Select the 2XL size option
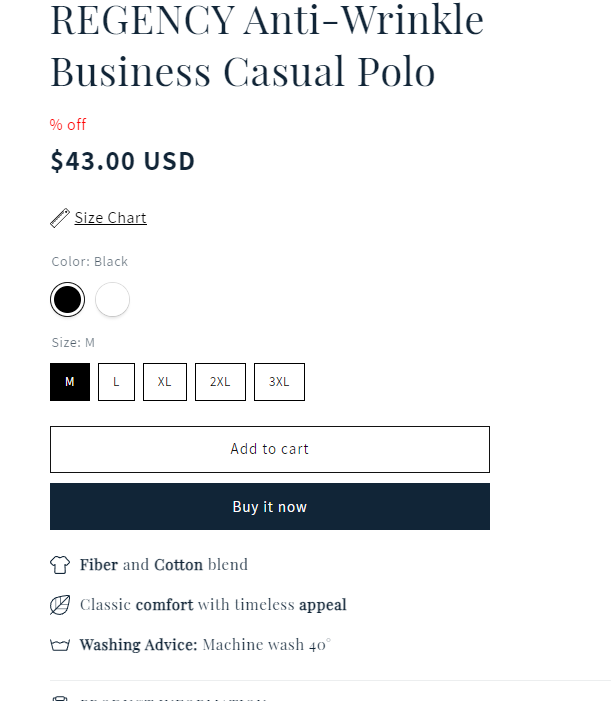This screenshot has width=611, height=701. [x=220, y=382]
